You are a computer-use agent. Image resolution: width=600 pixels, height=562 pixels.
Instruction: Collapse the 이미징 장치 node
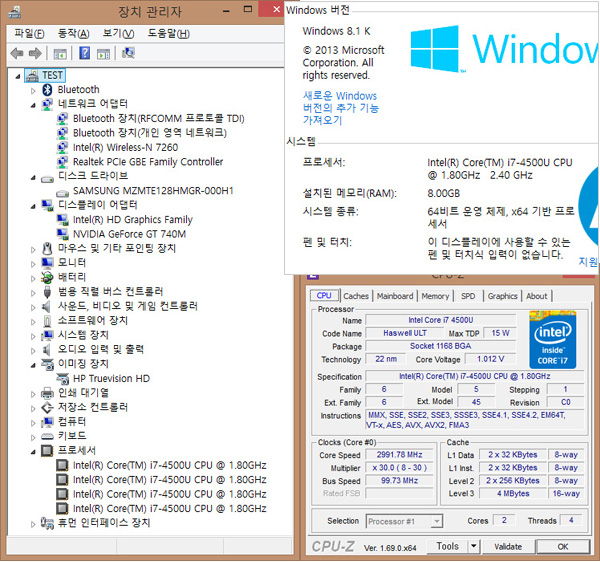tap(33, 365)
